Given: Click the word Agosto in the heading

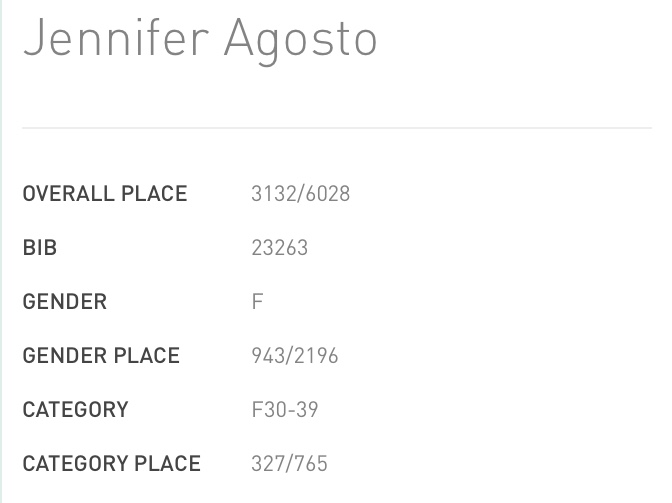Looking at the screenshot, I should (300, 42).
